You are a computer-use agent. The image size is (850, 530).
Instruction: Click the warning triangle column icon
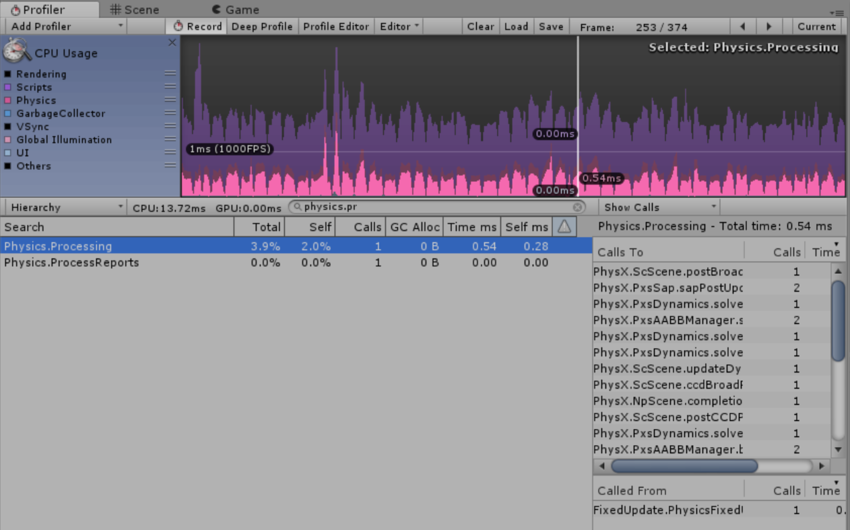[564, 227]
